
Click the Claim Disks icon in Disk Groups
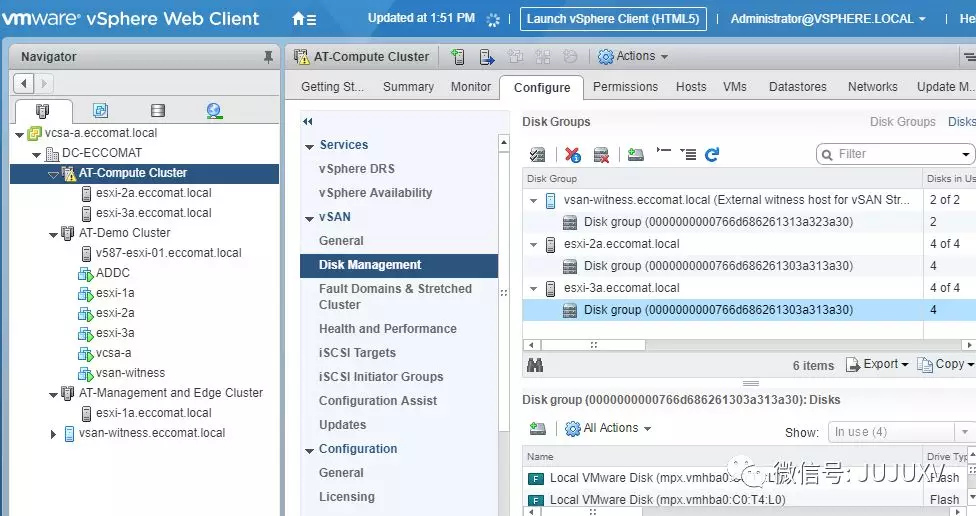click(x=537, y=154)
